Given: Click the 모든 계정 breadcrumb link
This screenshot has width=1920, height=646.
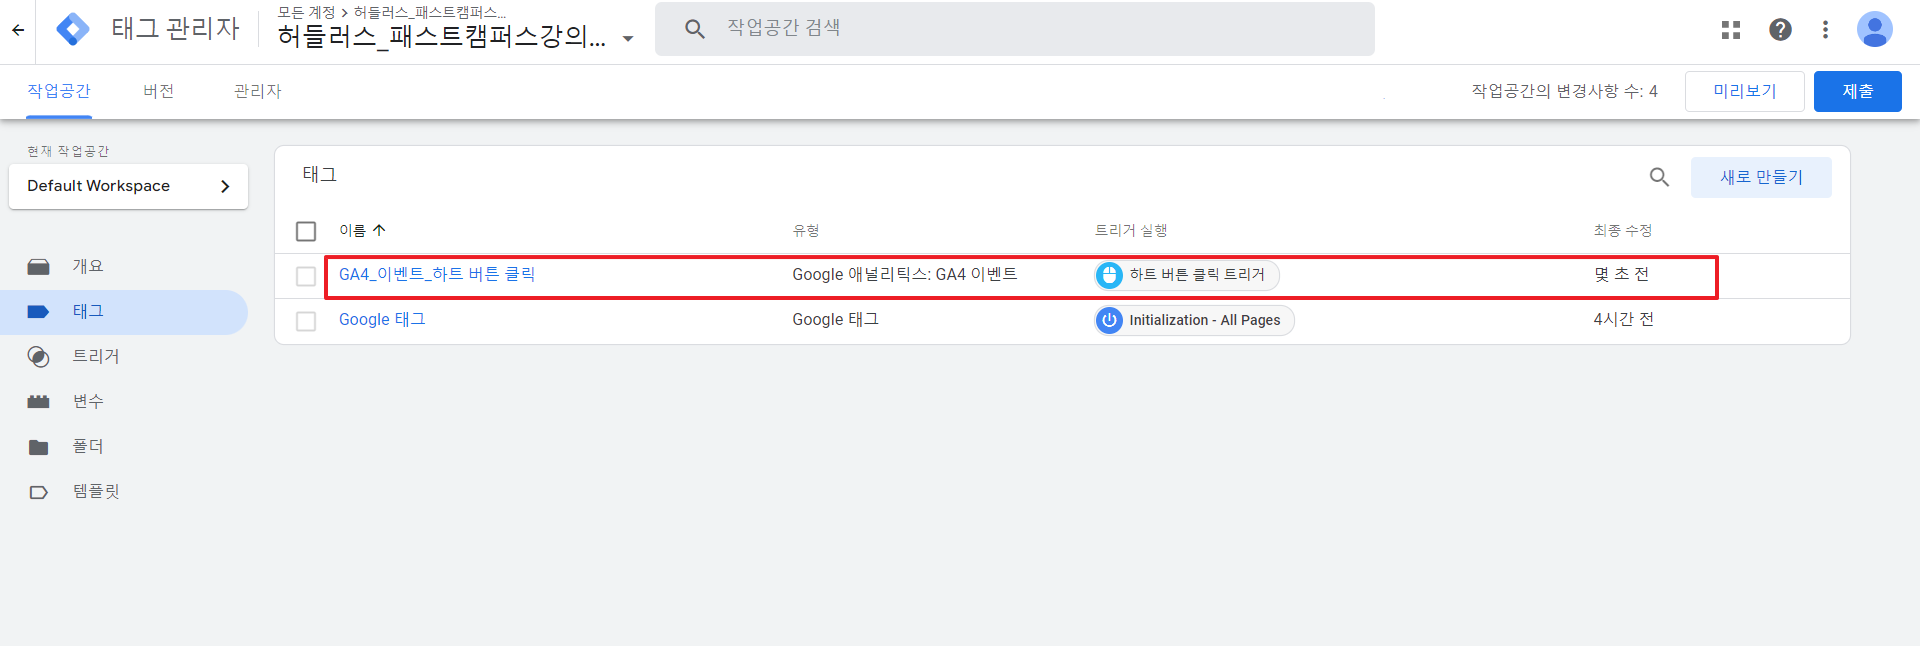Looking at the screenshot, I should click(306, 12).
